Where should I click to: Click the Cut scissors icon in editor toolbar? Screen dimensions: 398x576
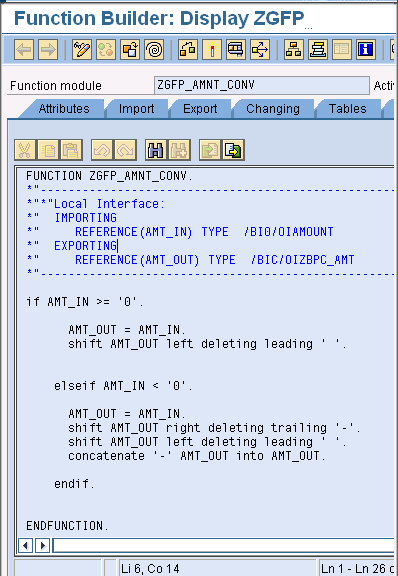point(25,150)
